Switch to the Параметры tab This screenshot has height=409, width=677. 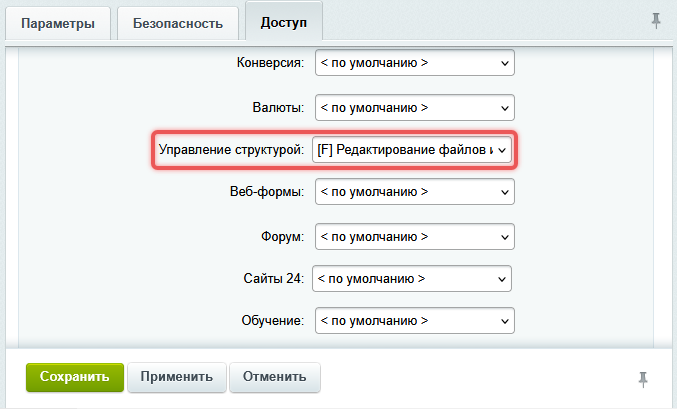tap(59, 23)
